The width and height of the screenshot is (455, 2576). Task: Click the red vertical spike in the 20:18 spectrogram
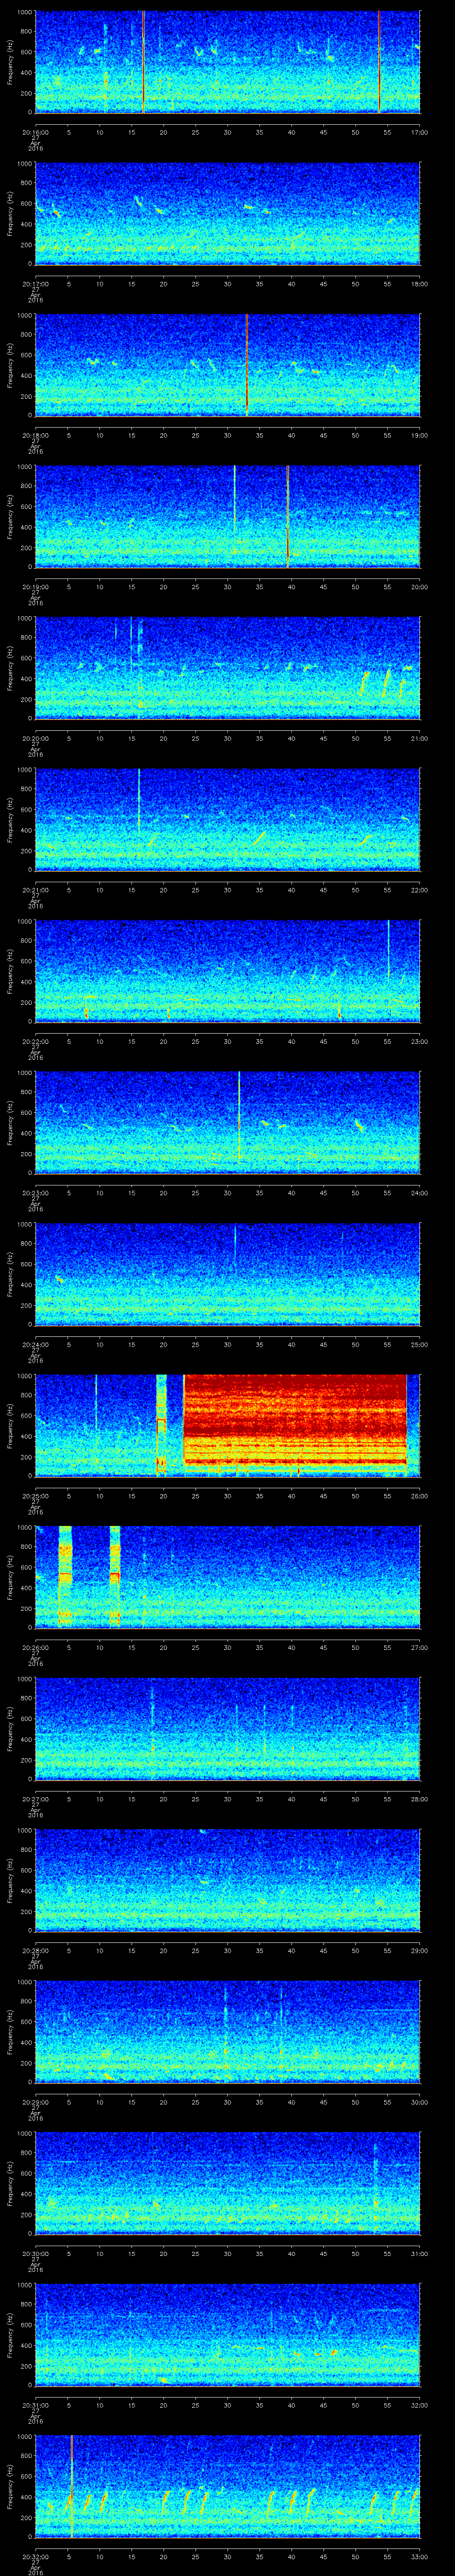tap(246, 364)
